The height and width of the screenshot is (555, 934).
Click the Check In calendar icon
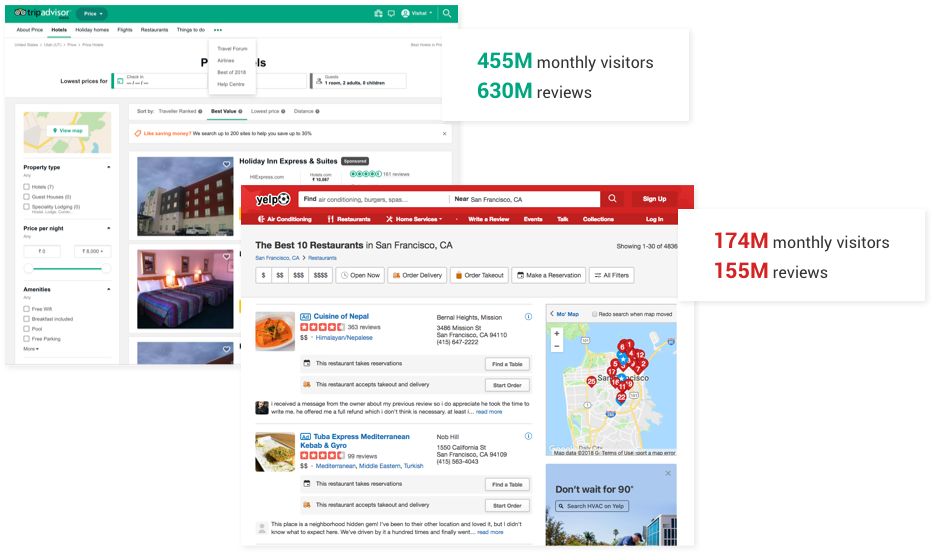click(120, 81)
